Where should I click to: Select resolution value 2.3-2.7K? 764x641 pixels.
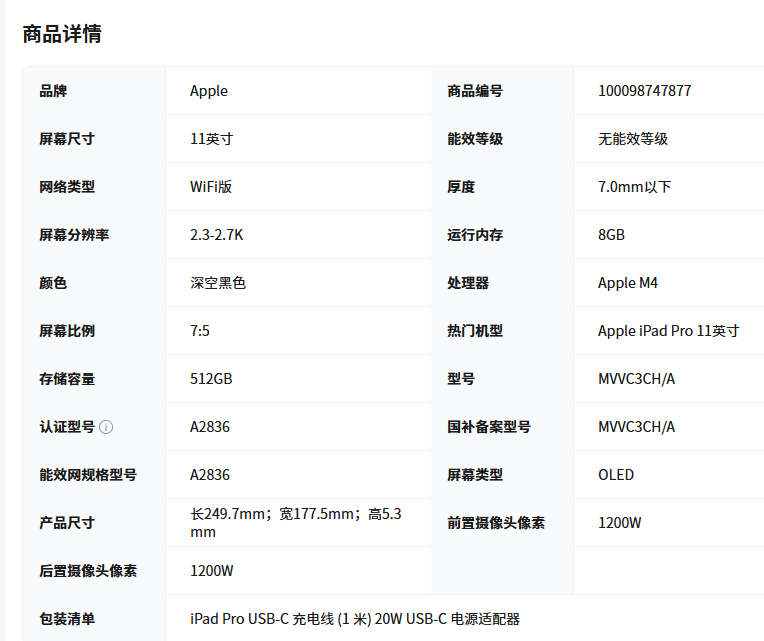point(216,235)
